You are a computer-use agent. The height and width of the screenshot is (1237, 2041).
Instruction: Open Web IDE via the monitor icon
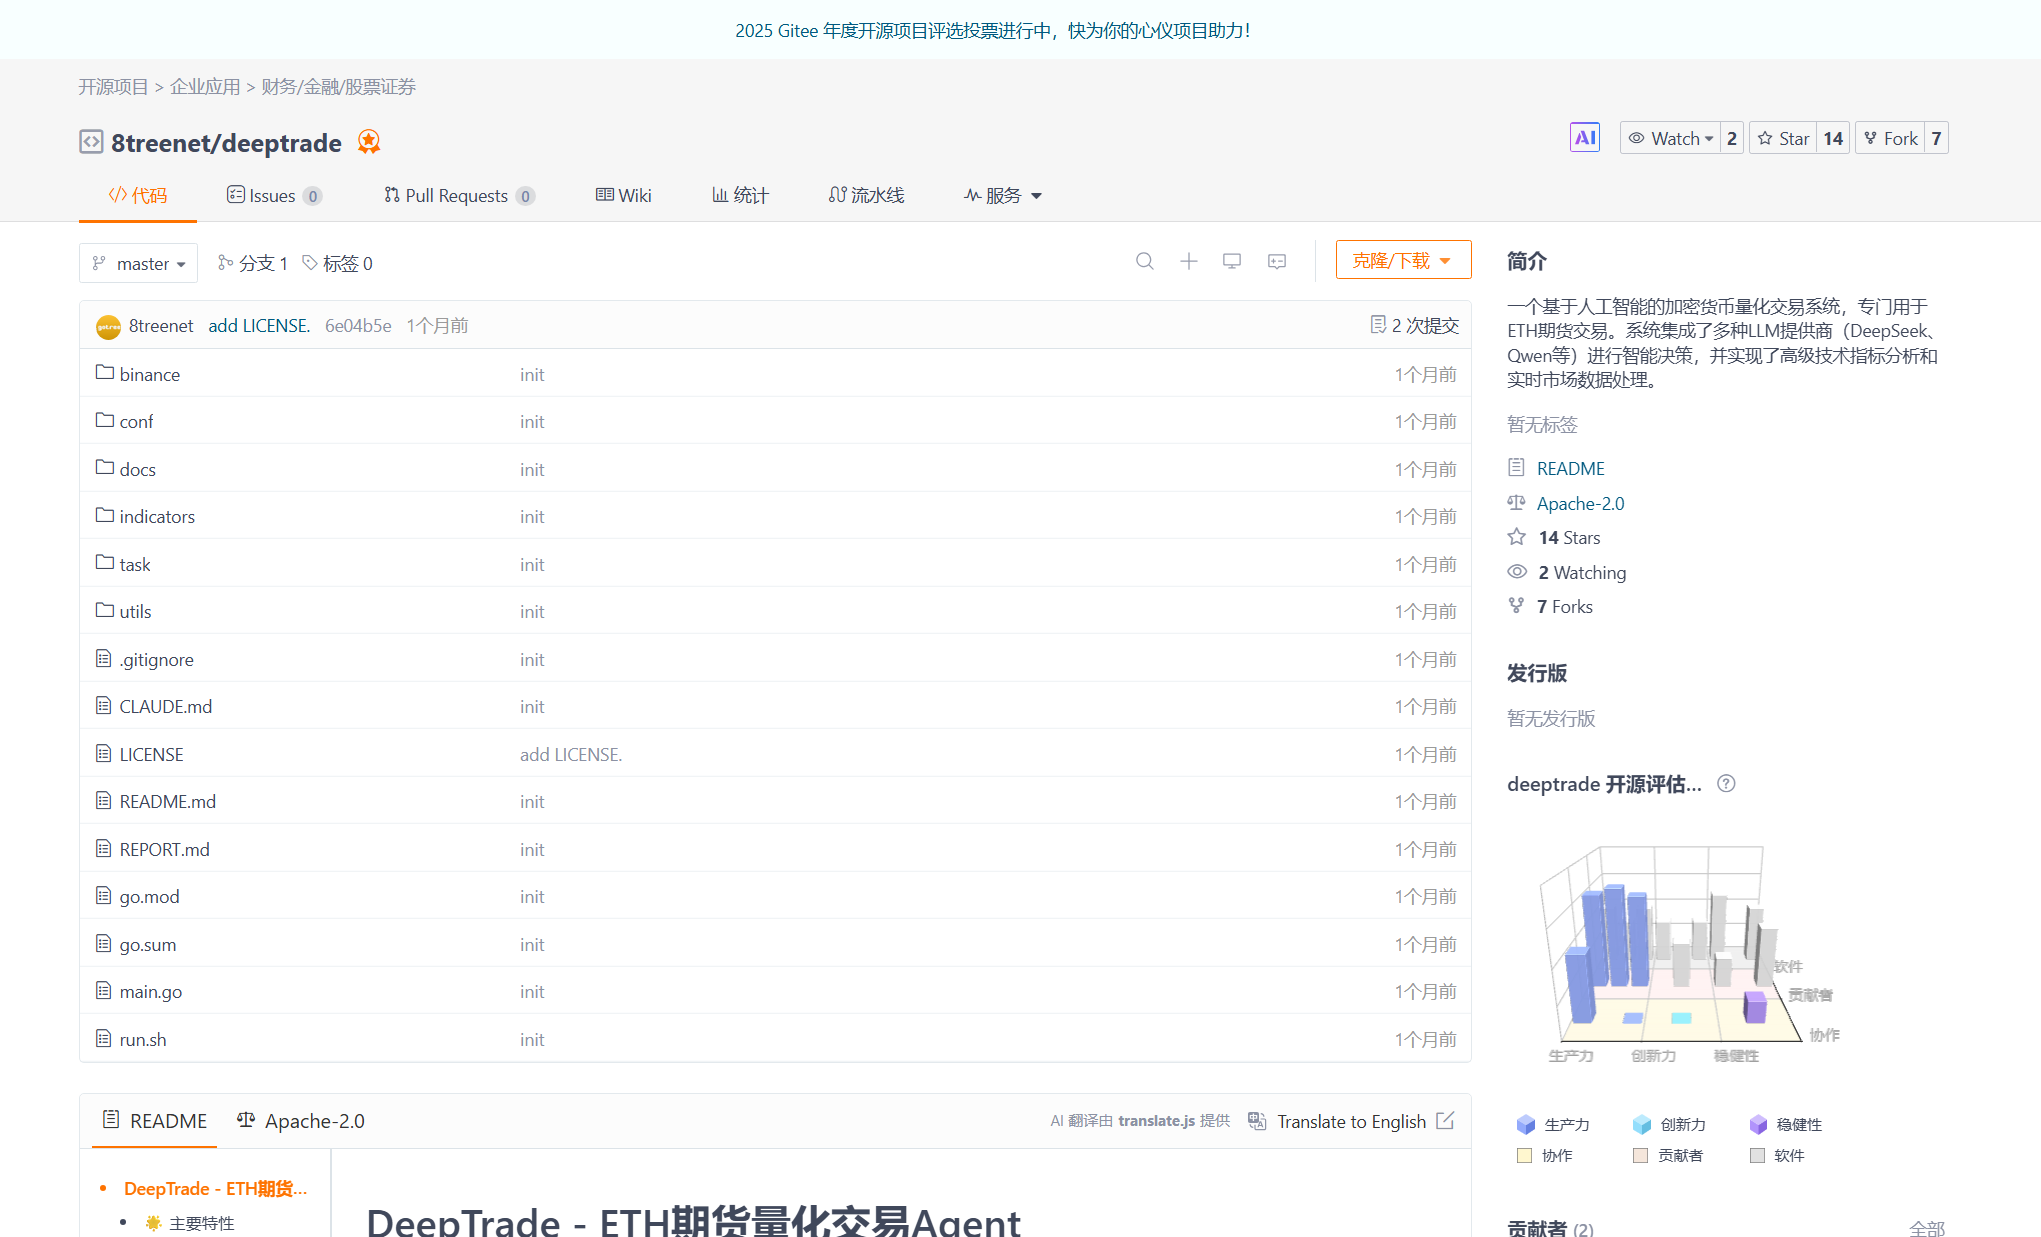1231,261
